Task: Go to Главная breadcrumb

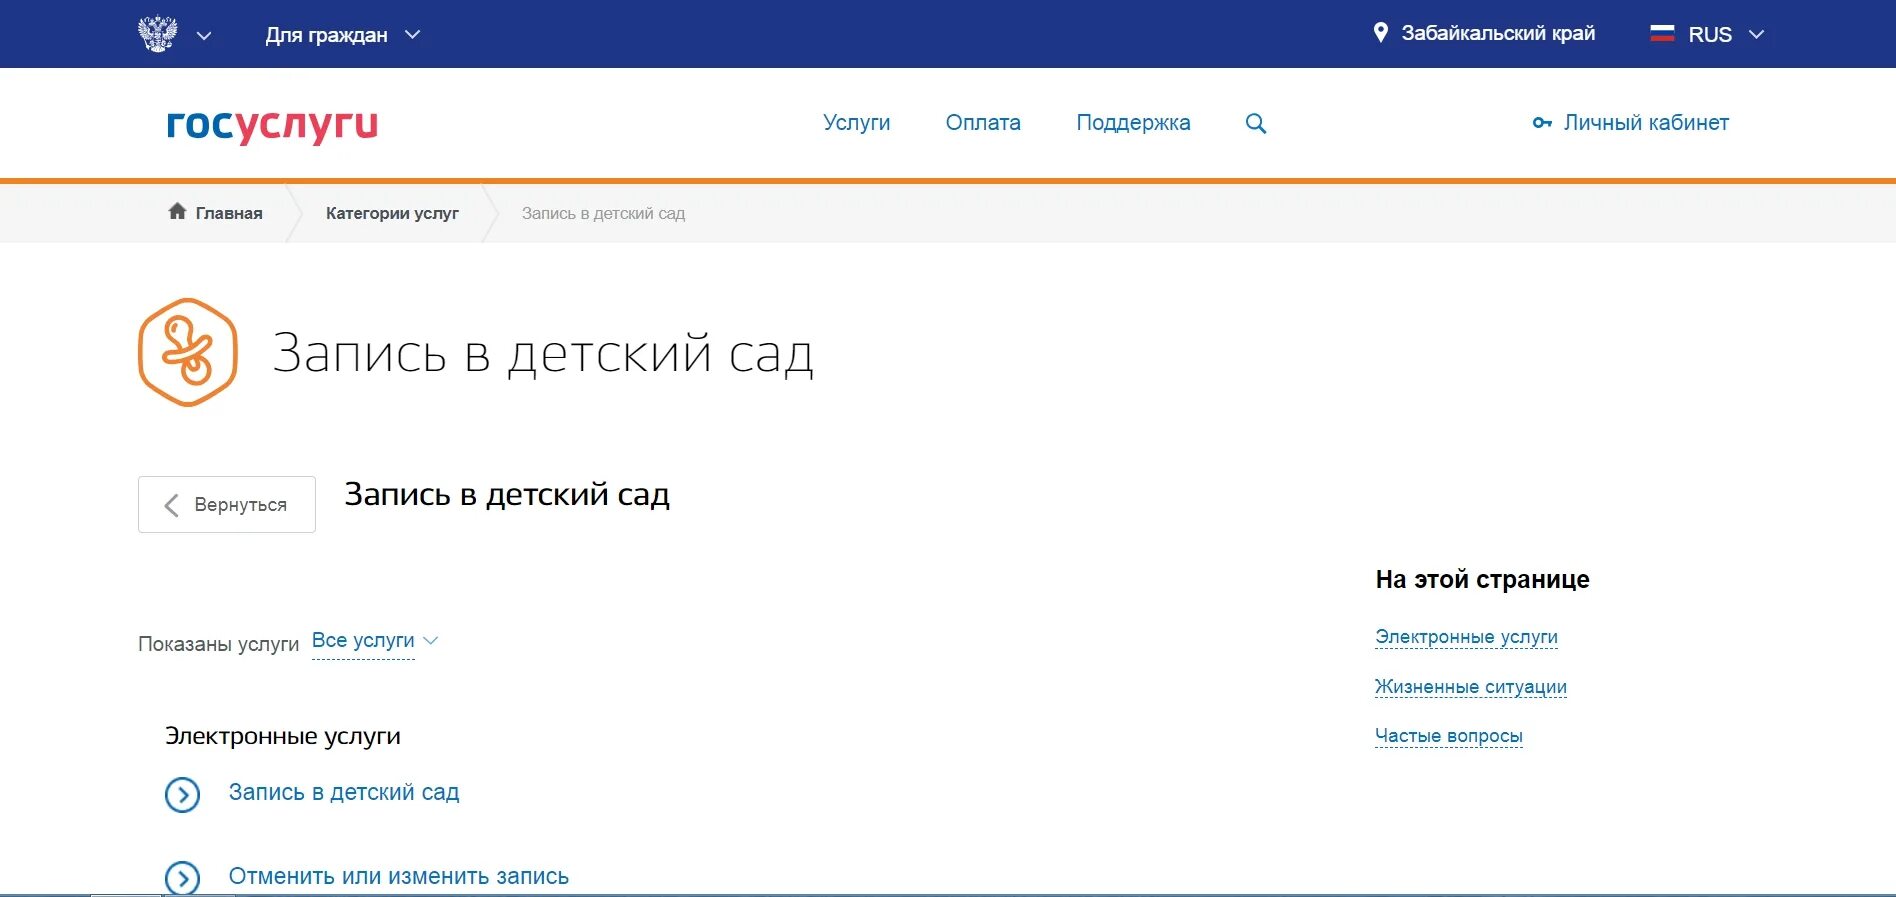Action: coord(229,213)
